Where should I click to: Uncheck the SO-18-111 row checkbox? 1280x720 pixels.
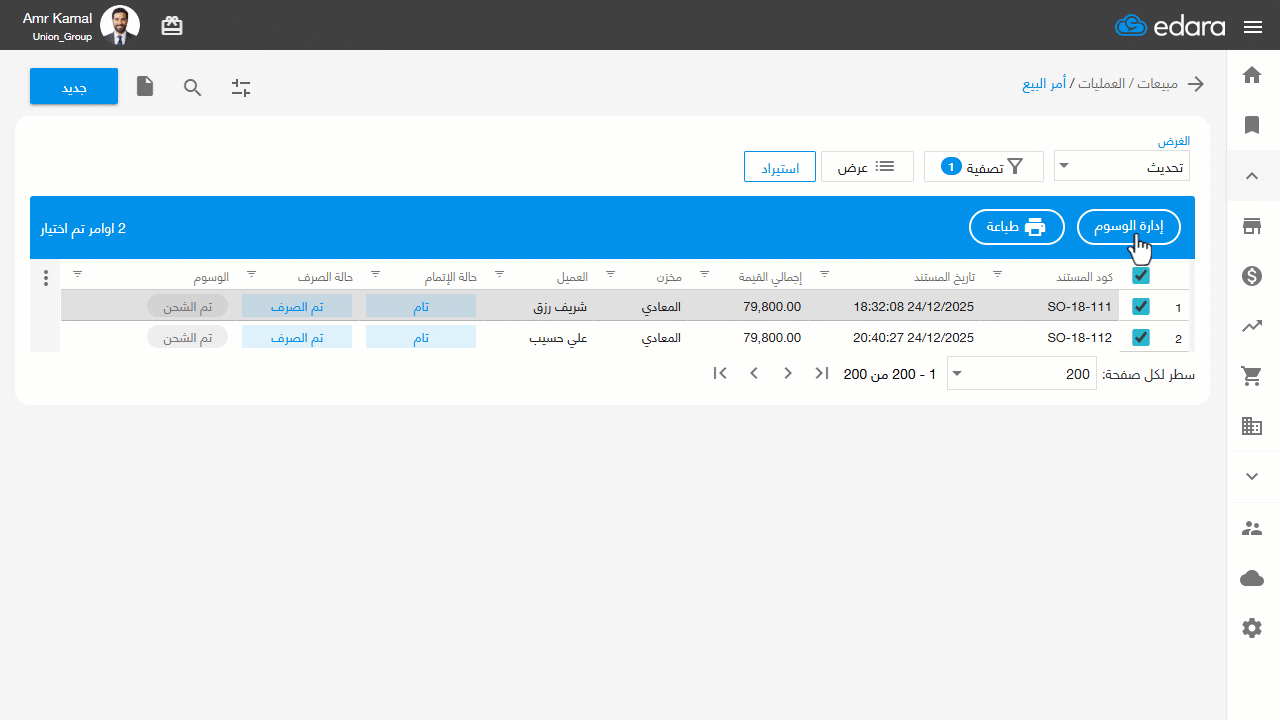pyautogui.click(x=1141, y=307)
